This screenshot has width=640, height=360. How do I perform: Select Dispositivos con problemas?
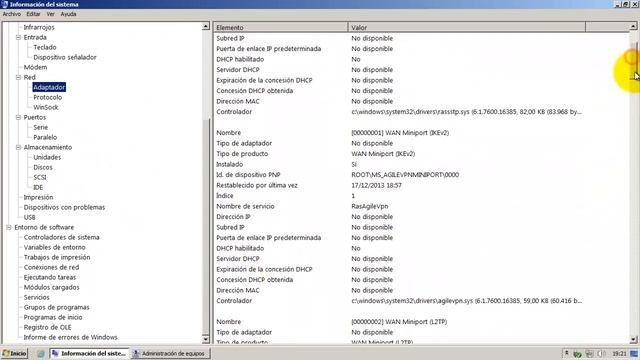[x=64, y=207]
